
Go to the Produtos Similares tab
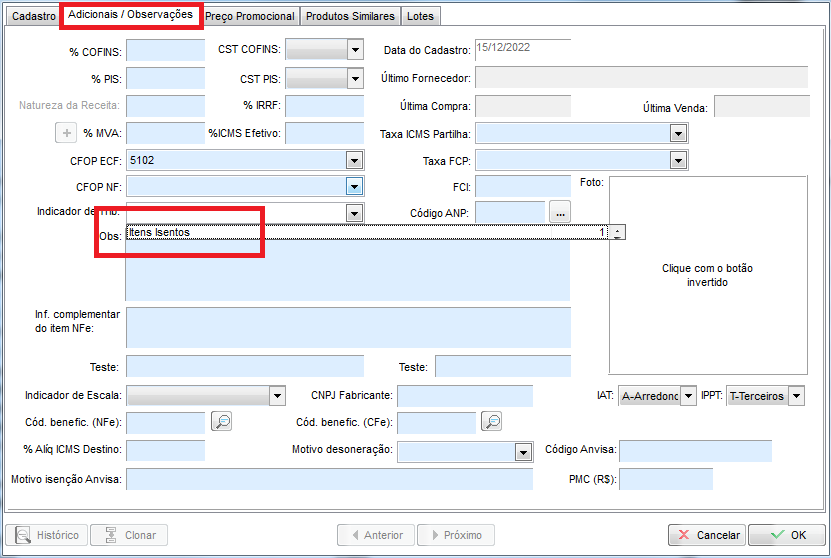click(x=350, y=17)
